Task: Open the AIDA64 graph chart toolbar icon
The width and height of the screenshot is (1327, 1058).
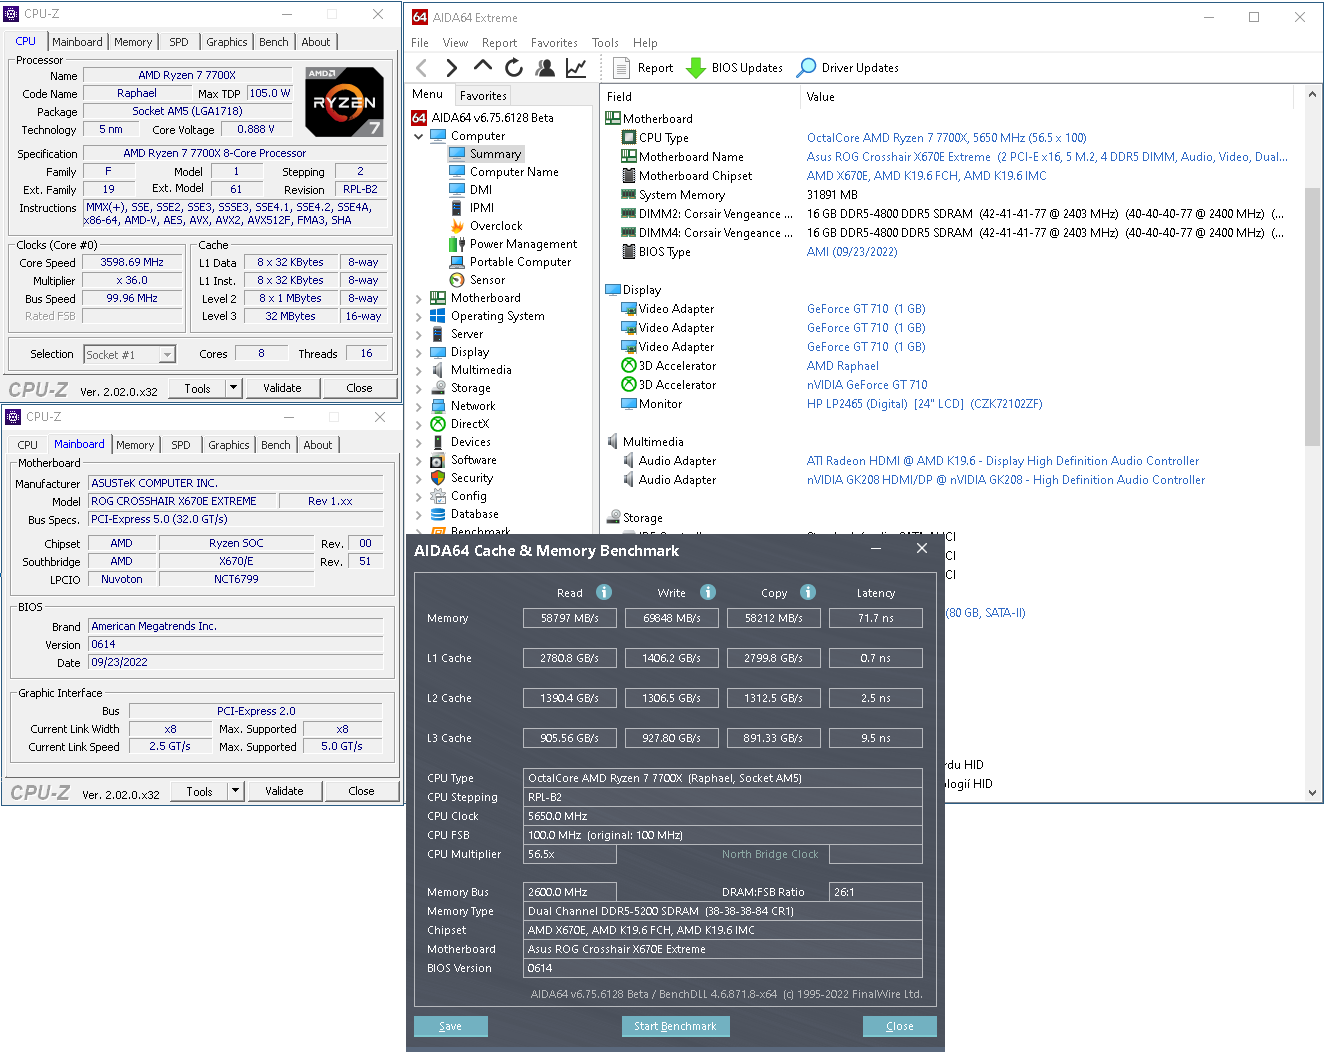Action: [576, 68]
